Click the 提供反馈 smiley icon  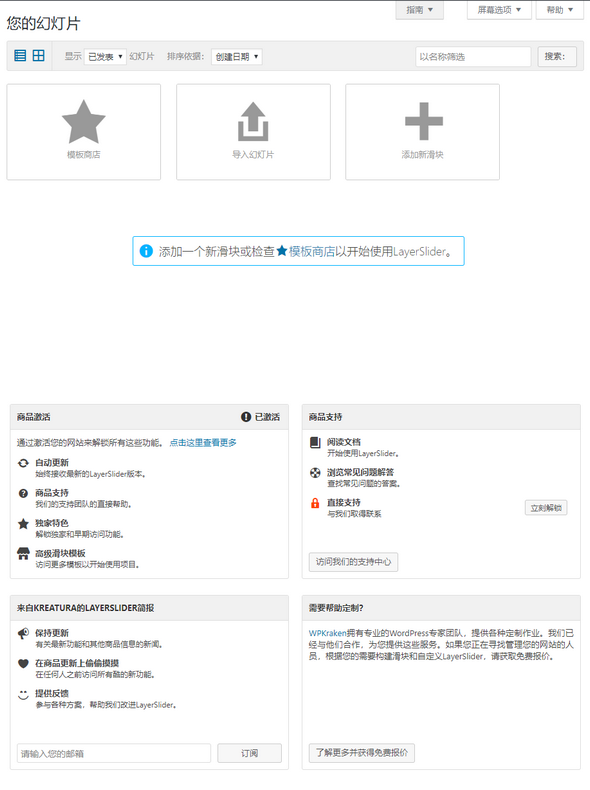(x=23, y=694)
